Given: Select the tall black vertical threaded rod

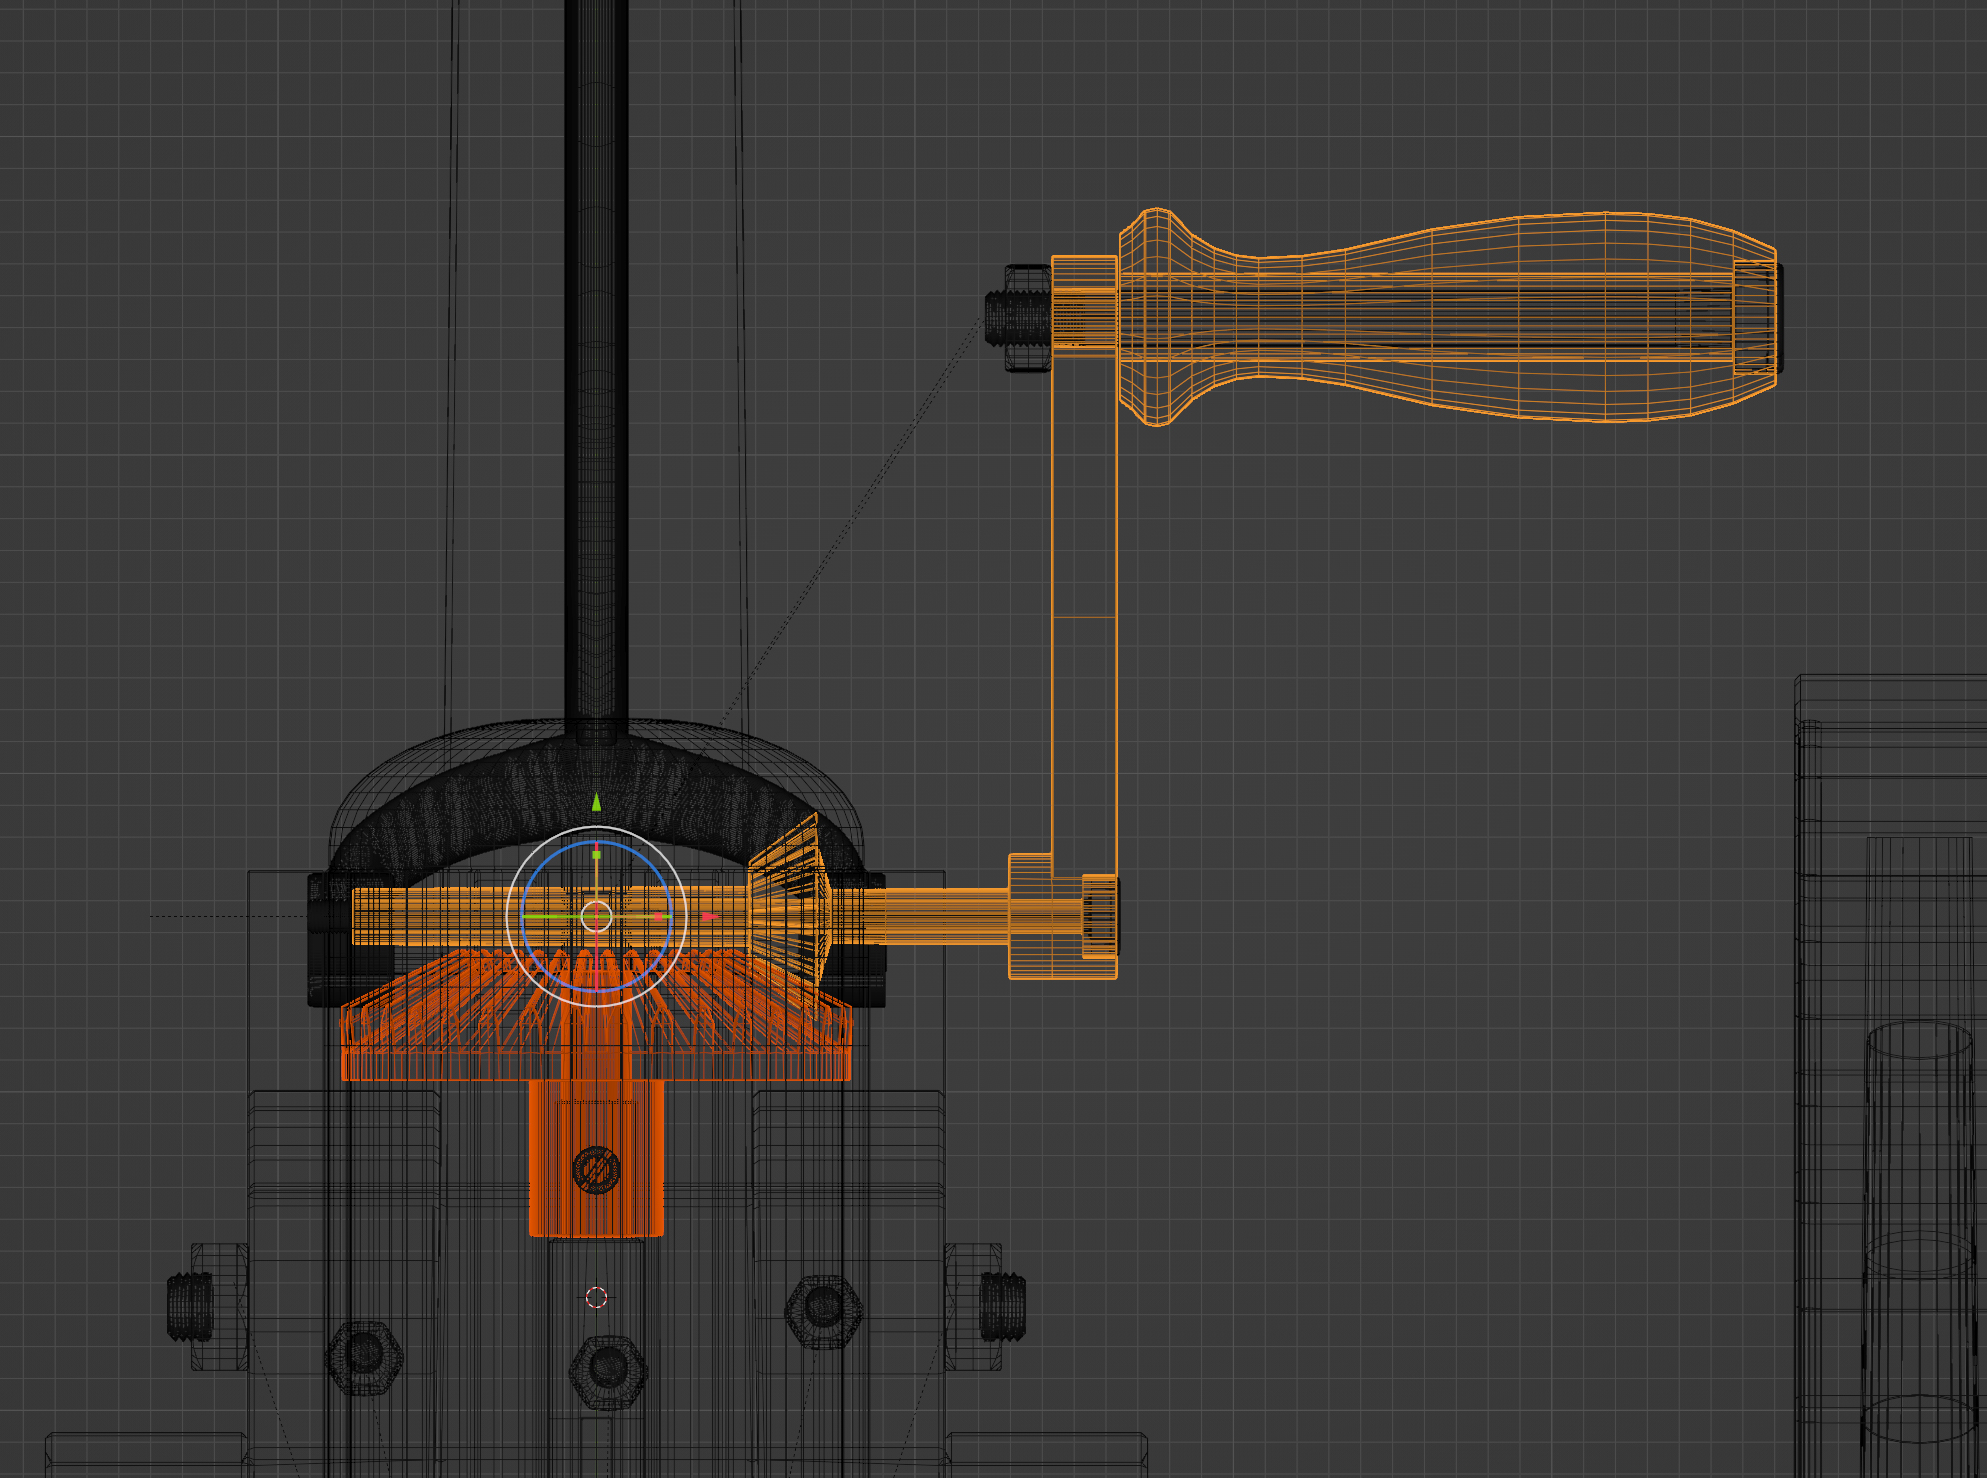Looking at the screenshot, I should point(596,400).
